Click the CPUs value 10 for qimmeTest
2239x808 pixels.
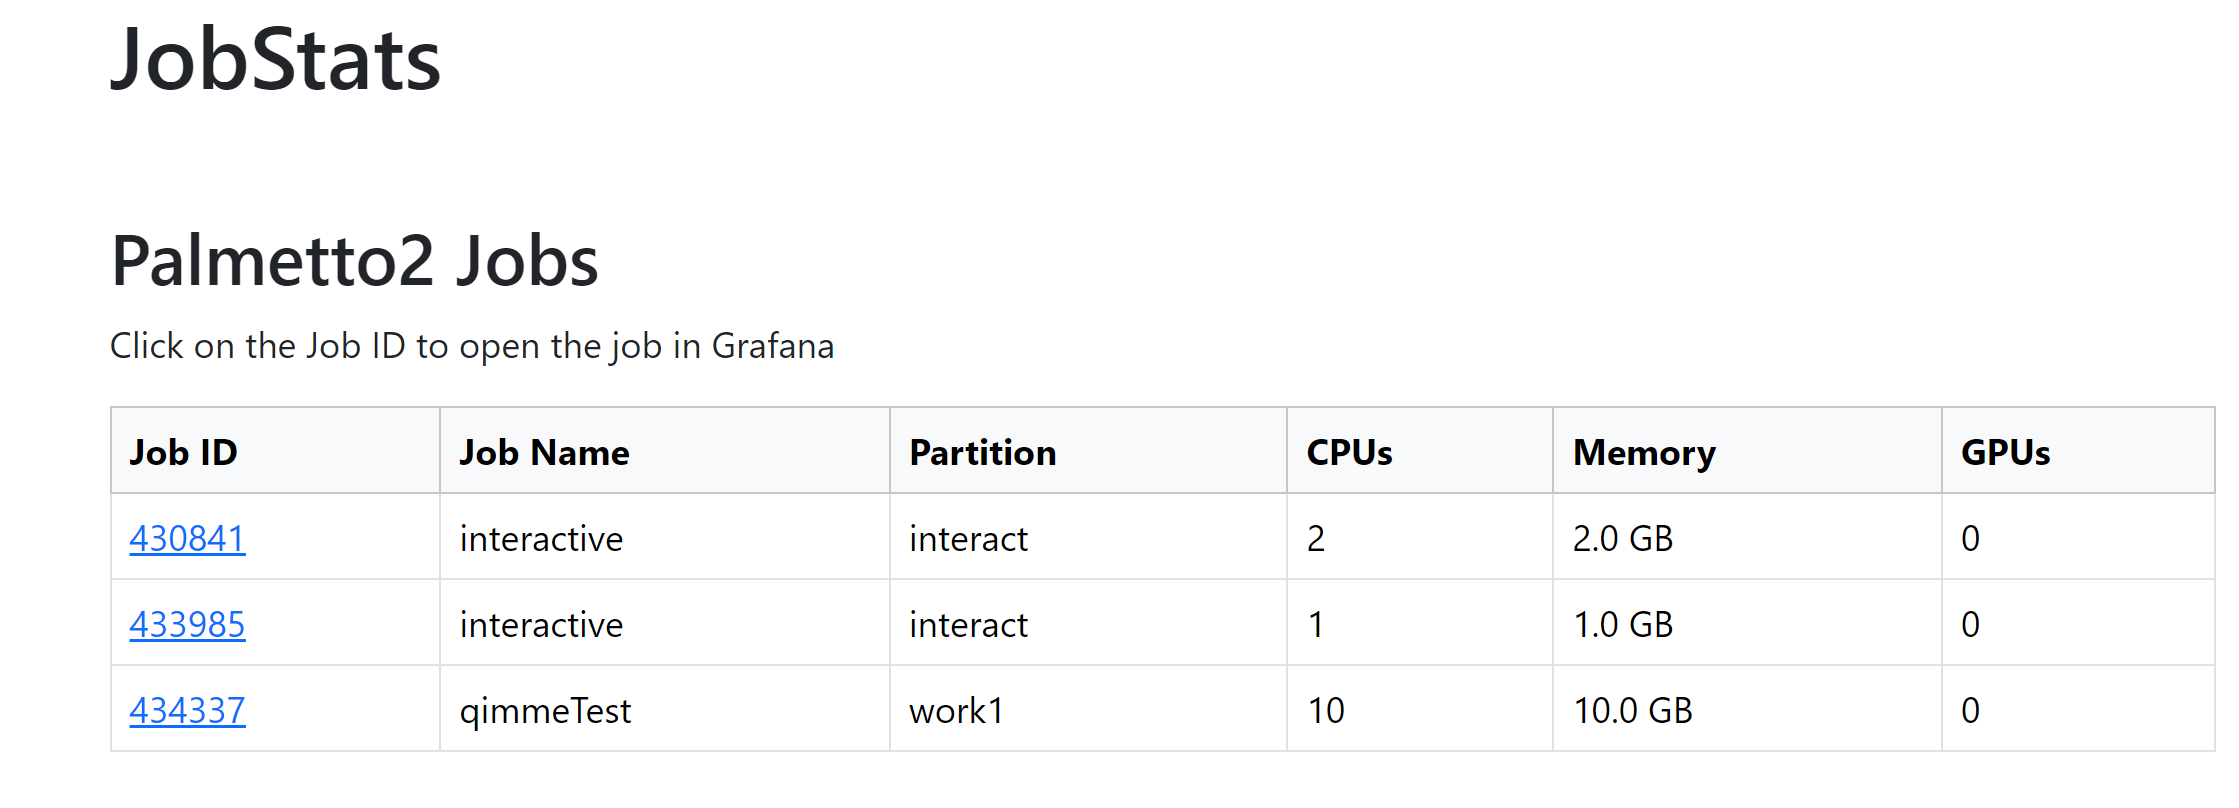(1325, 710)
